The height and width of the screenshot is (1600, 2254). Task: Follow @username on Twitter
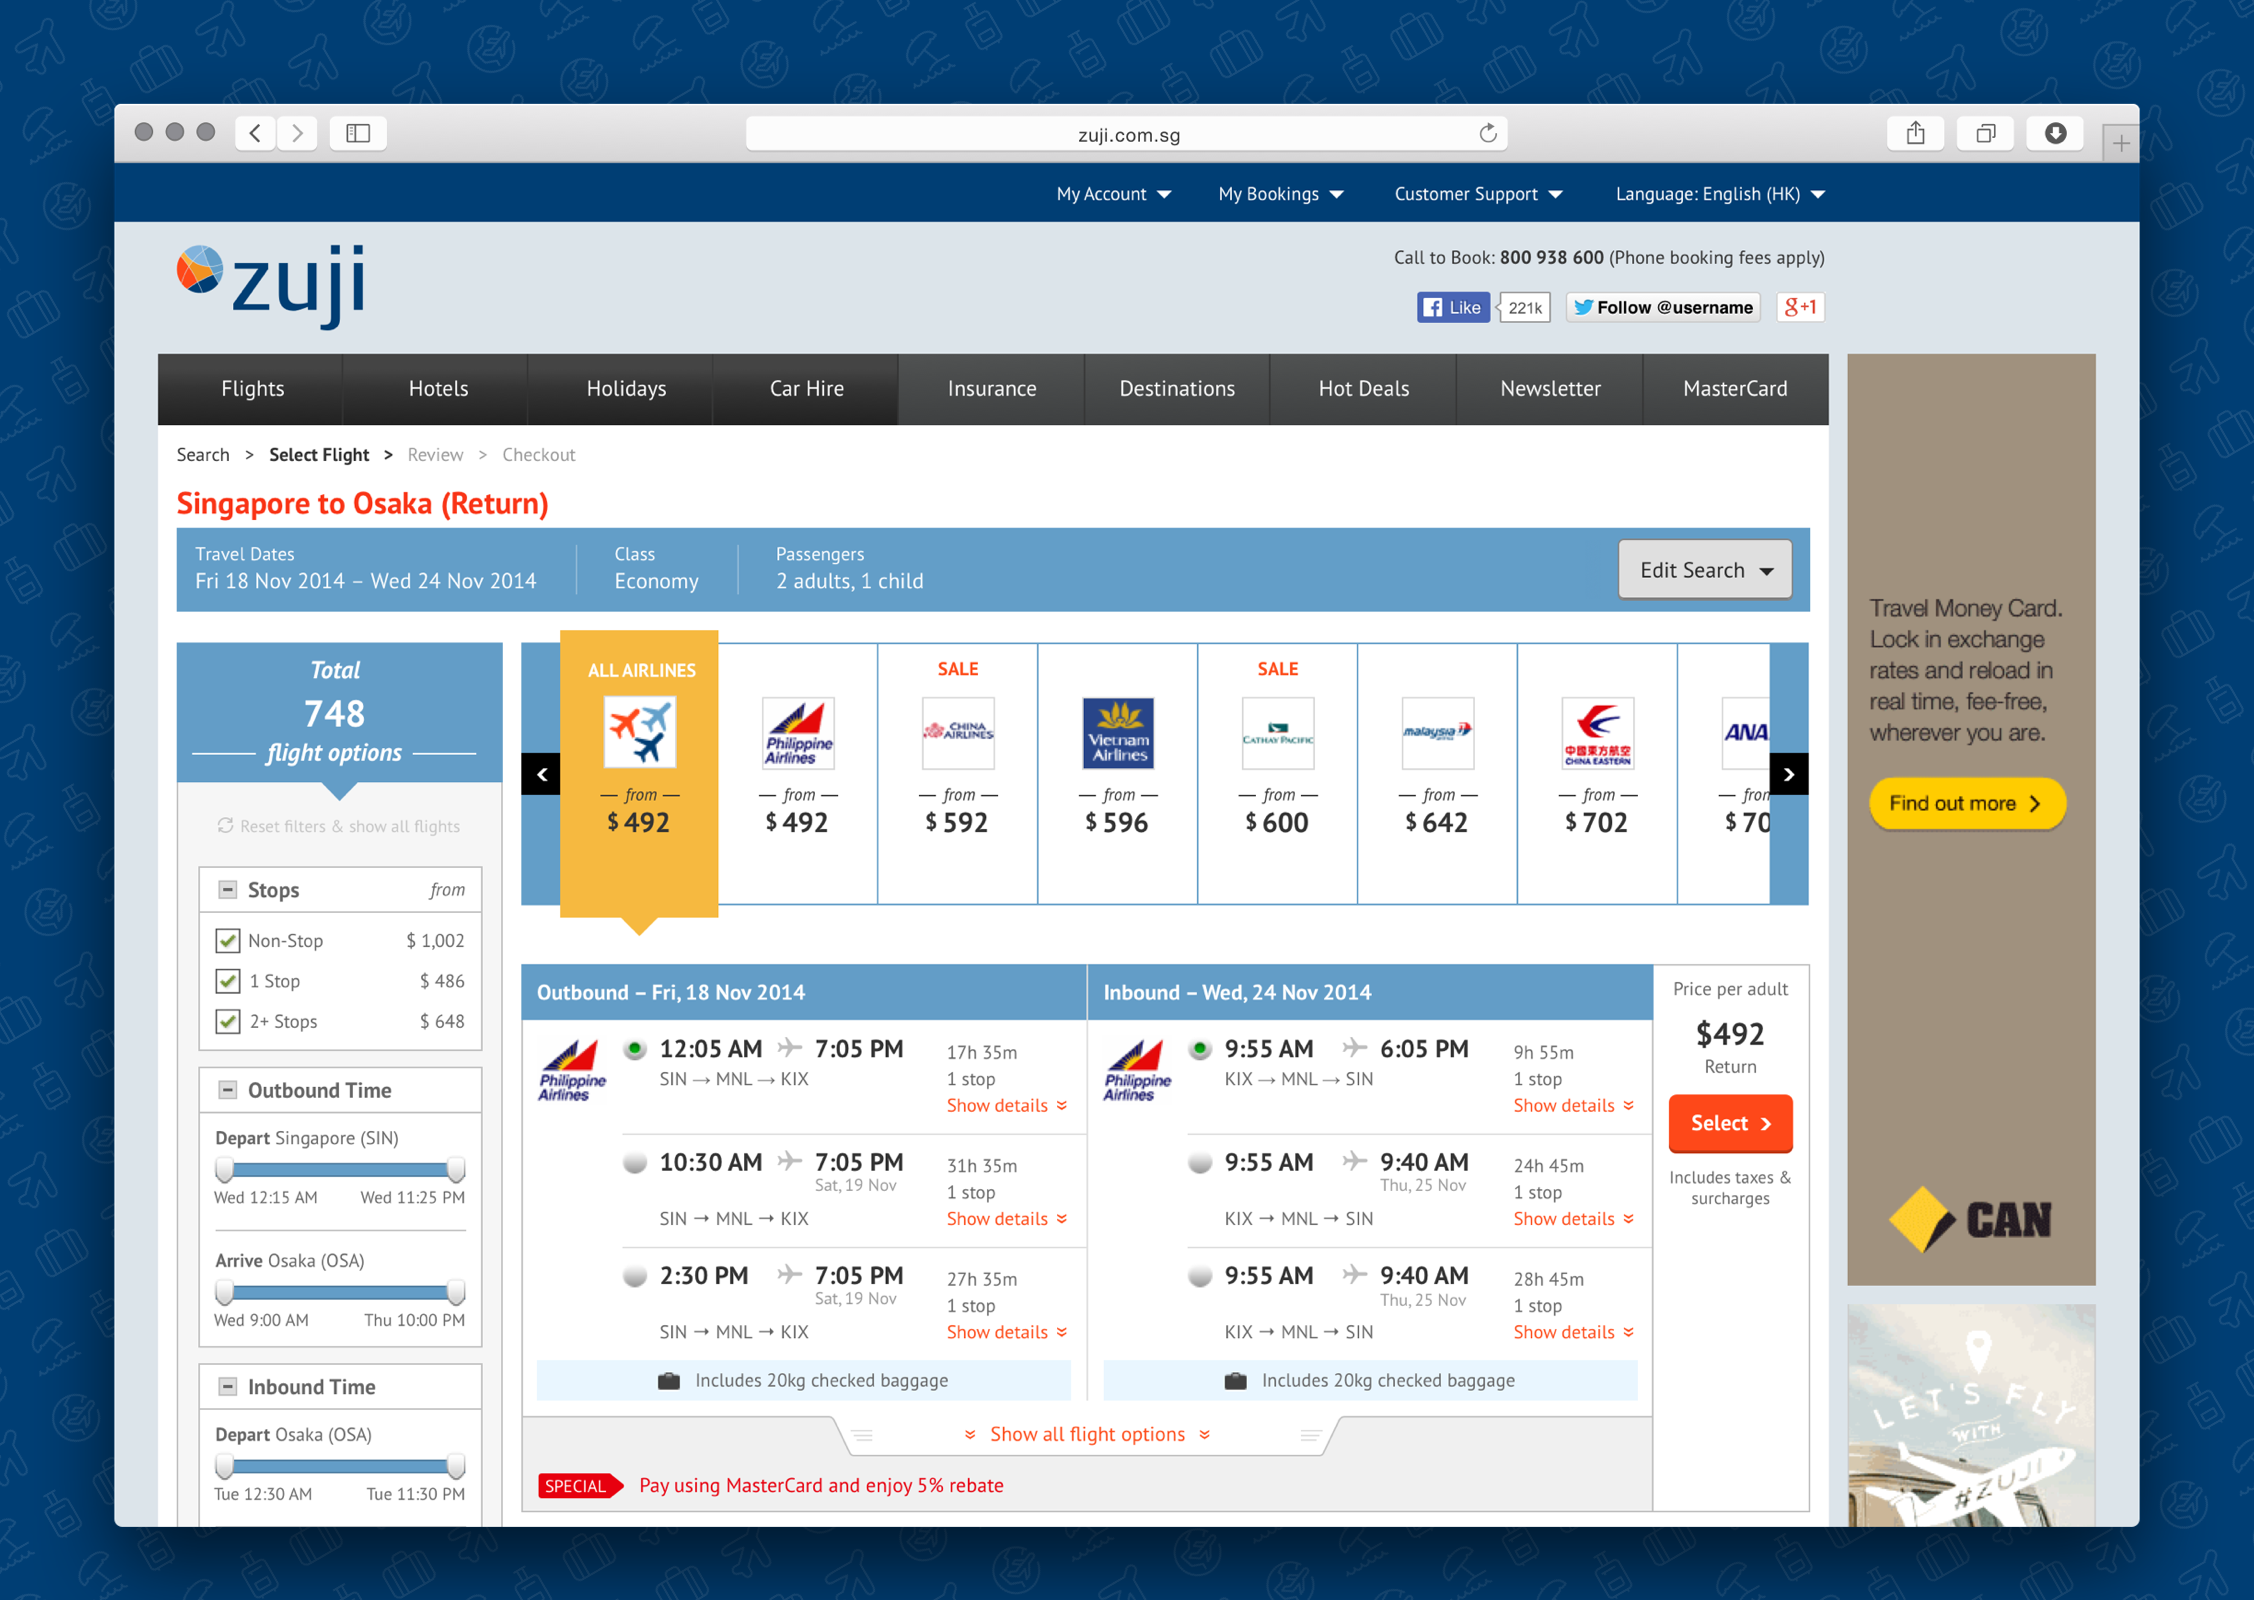point(1663,307)
